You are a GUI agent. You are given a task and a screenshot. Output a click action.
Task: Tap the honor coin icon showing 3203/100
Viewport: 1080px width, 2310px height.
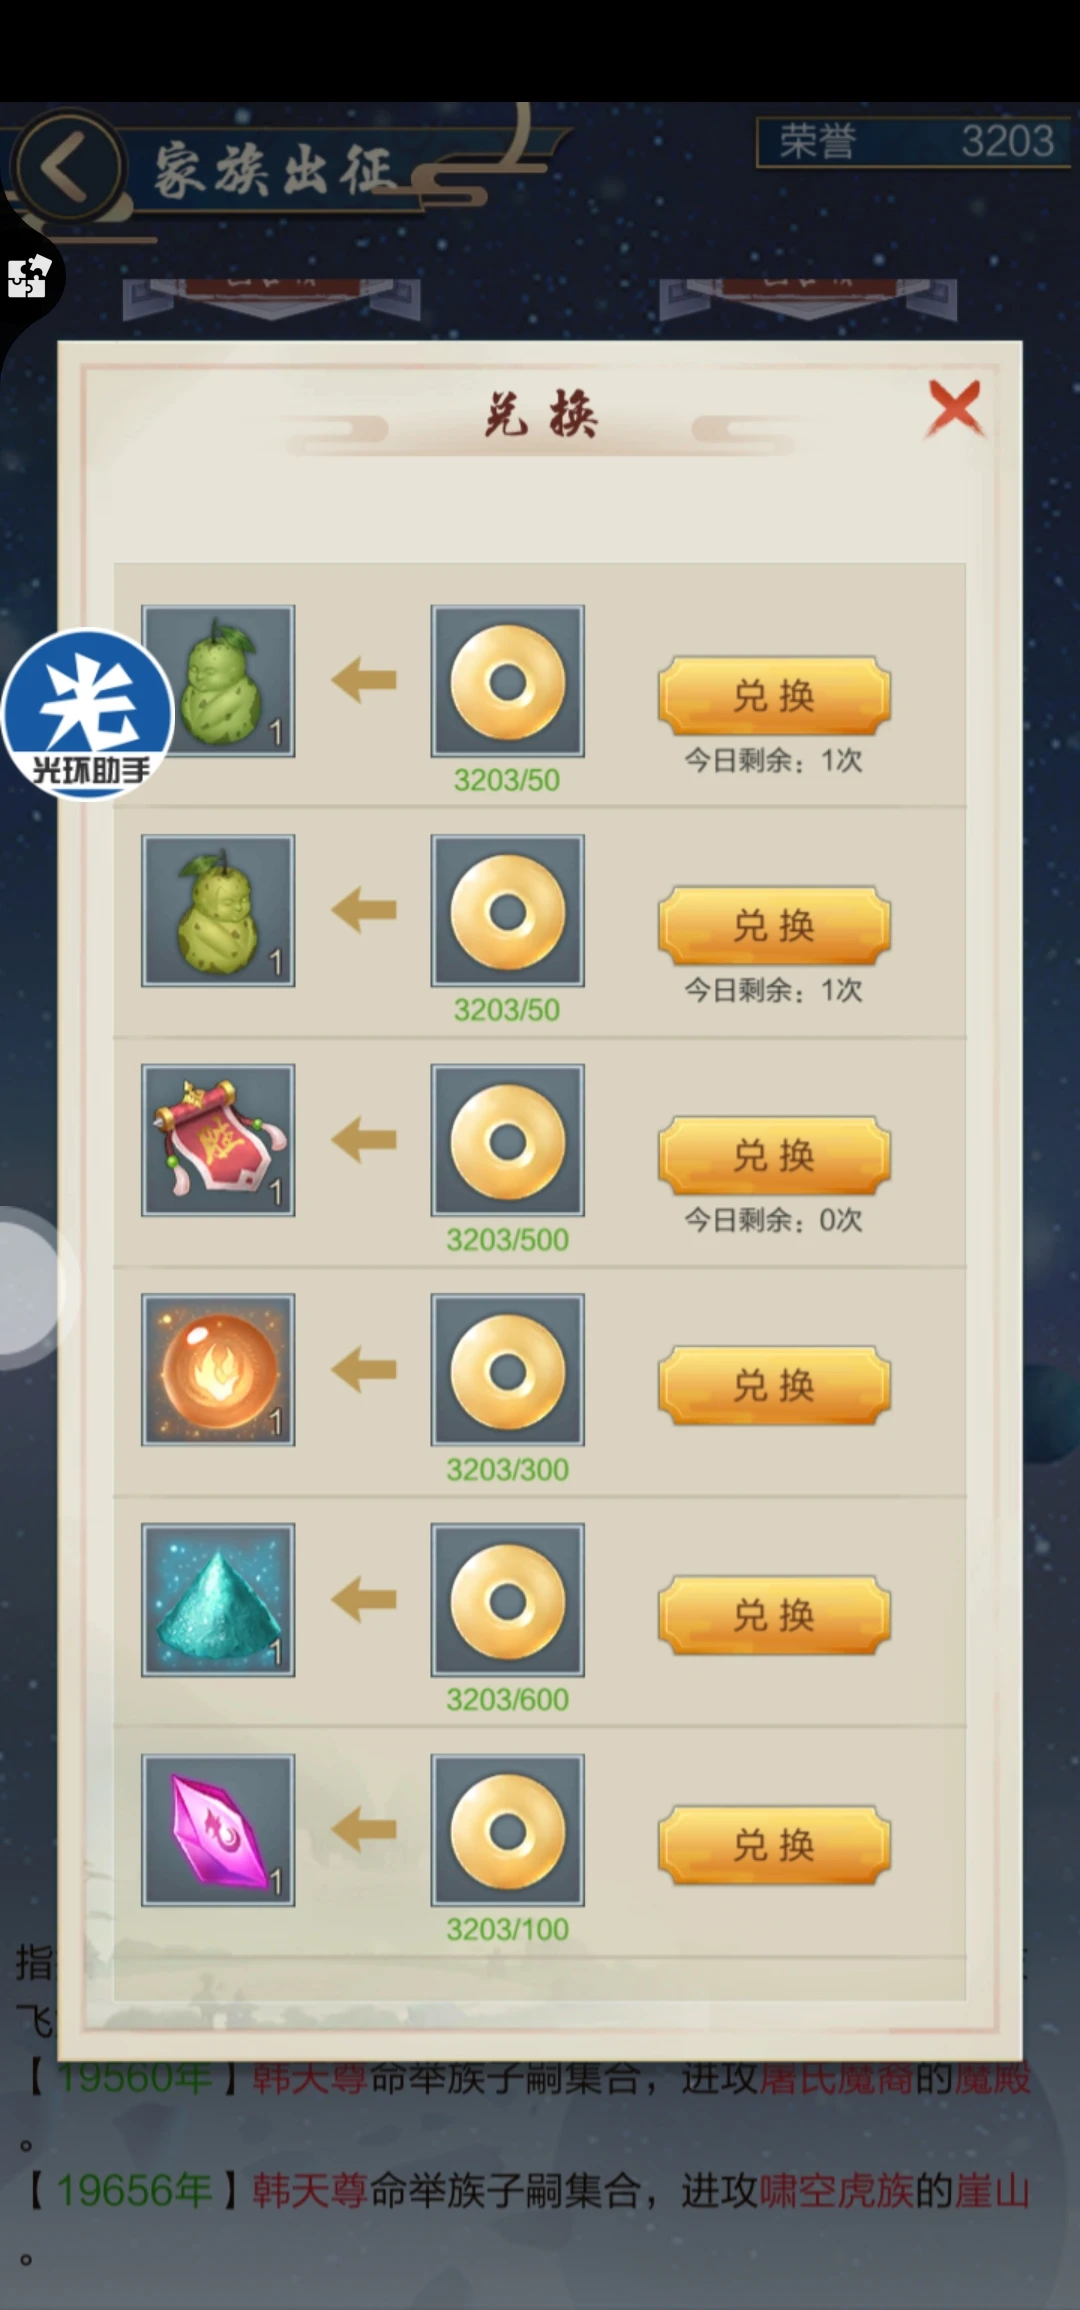508,1830
